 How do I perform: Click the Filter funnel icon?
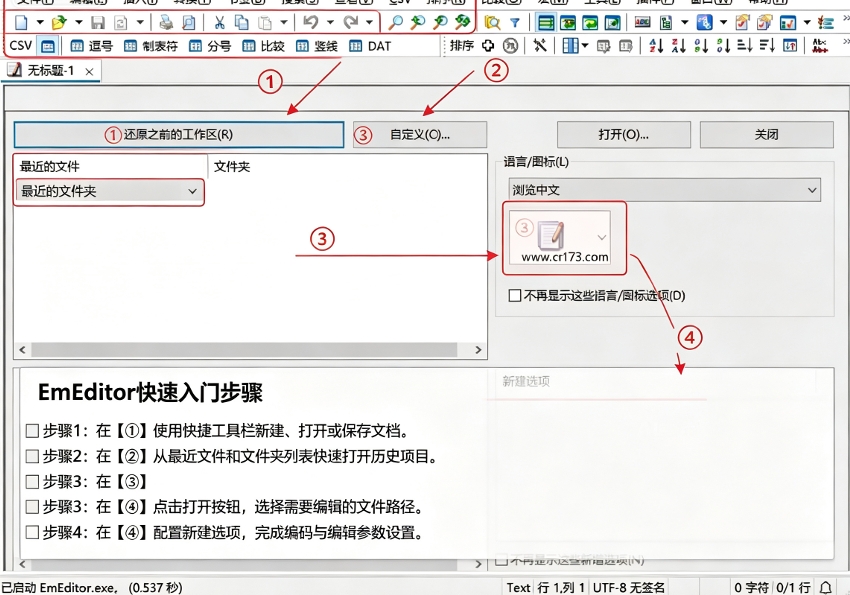pyautogui.click(x=514, y=23)
